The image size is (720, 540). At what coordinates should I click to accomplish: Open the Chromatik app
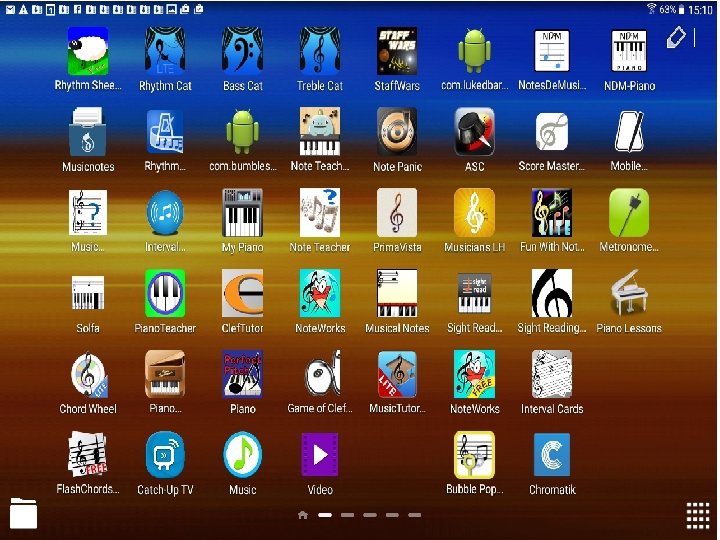(x=551, y=456)
